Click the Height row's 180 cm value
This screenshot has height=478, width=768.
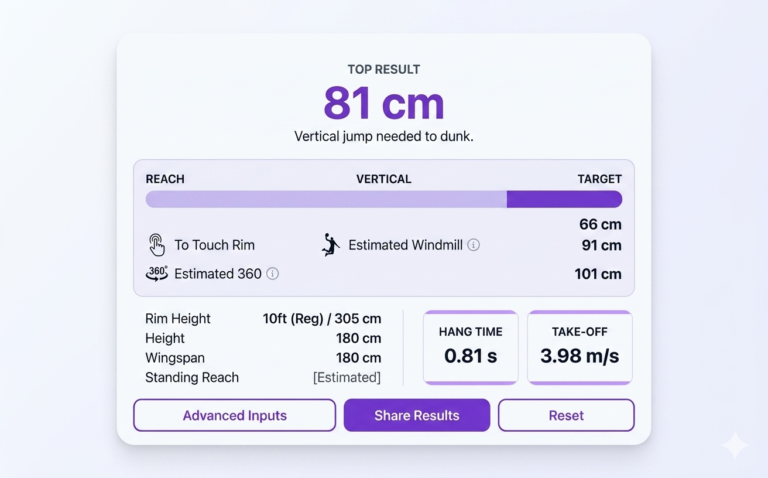click(359, 338)
